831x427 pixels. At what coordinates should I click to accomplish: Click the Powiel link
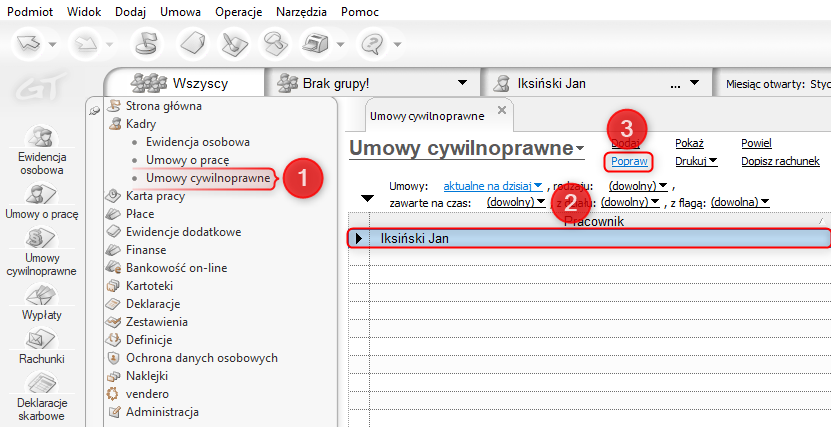tap(756, 143)
